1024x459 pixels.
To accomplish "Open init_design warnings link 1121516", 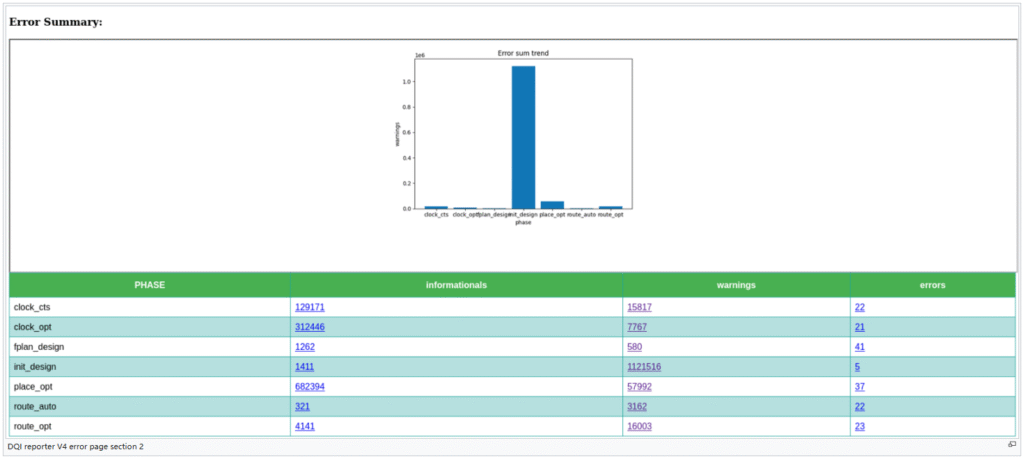I will tap(646, 367).
